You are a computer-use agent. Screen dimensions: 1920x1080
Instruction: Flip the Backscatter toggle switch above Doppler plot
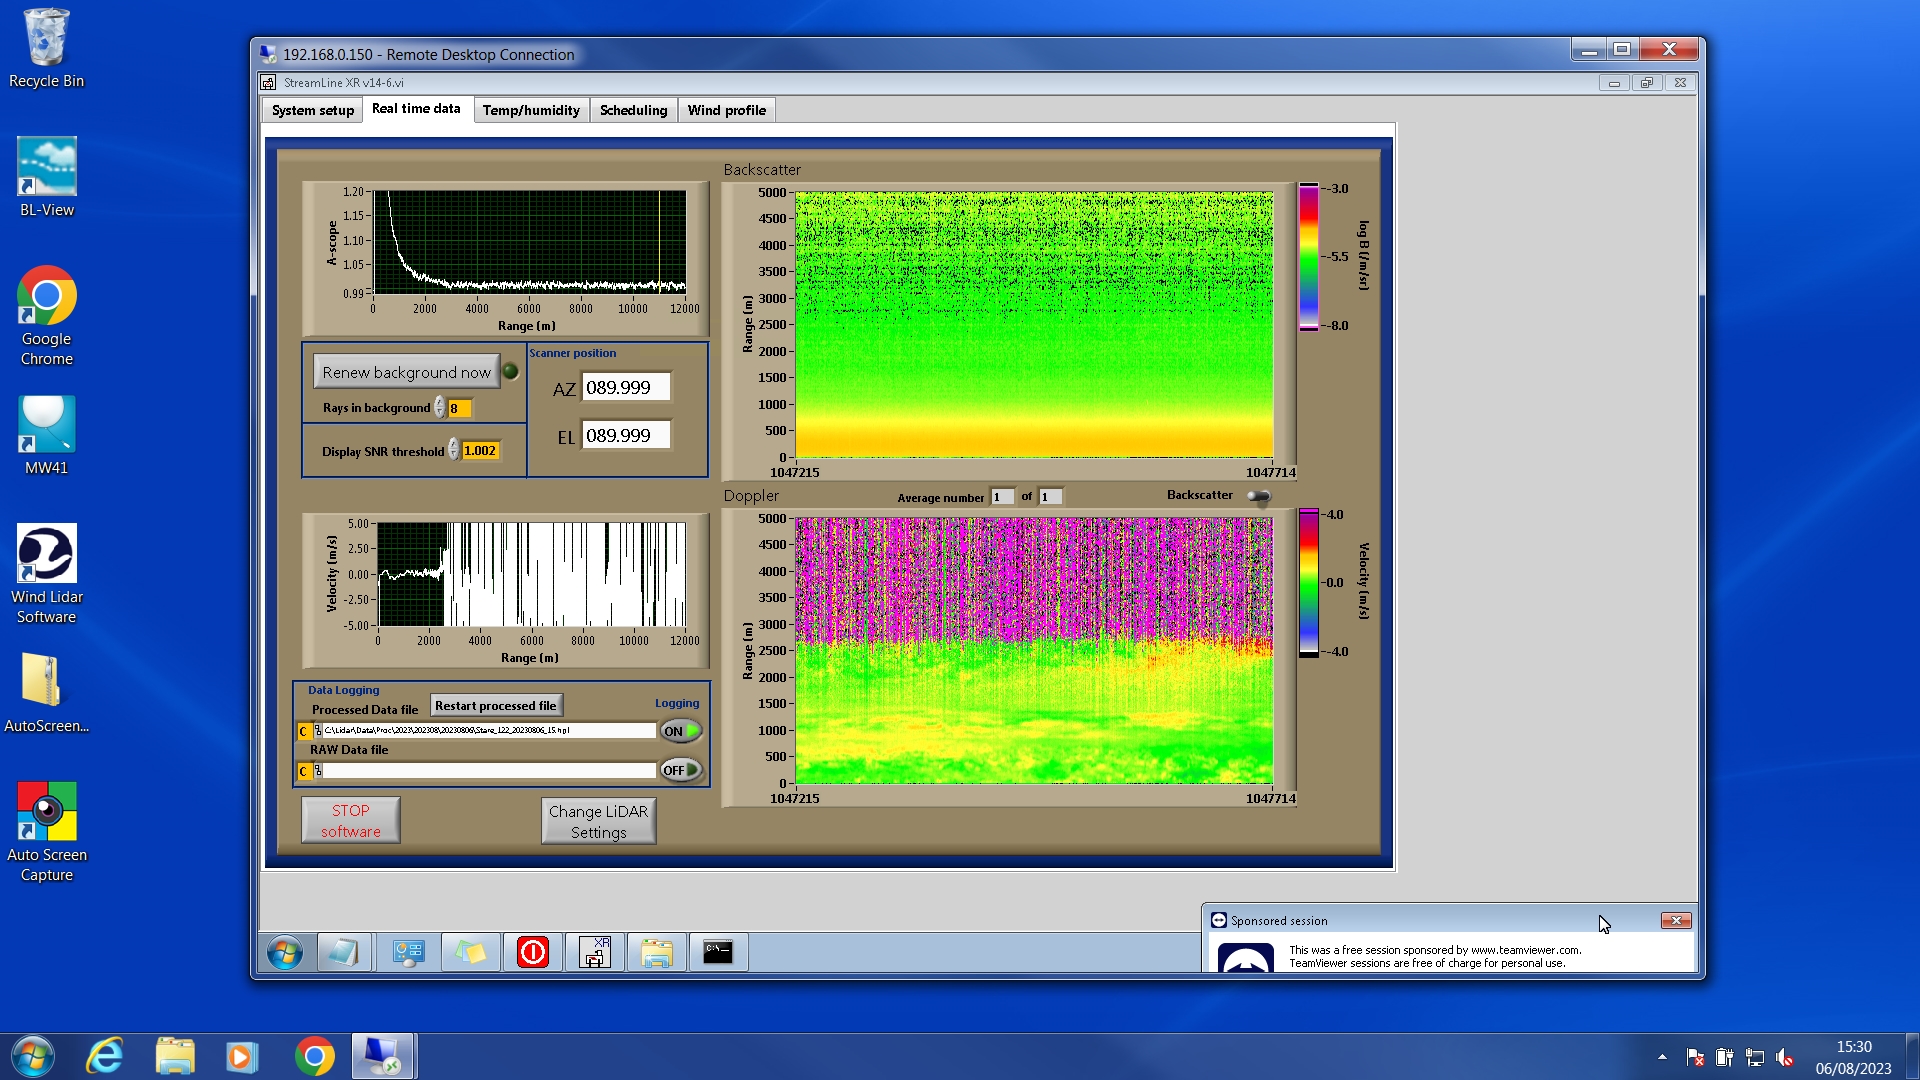coord(1259,496)
